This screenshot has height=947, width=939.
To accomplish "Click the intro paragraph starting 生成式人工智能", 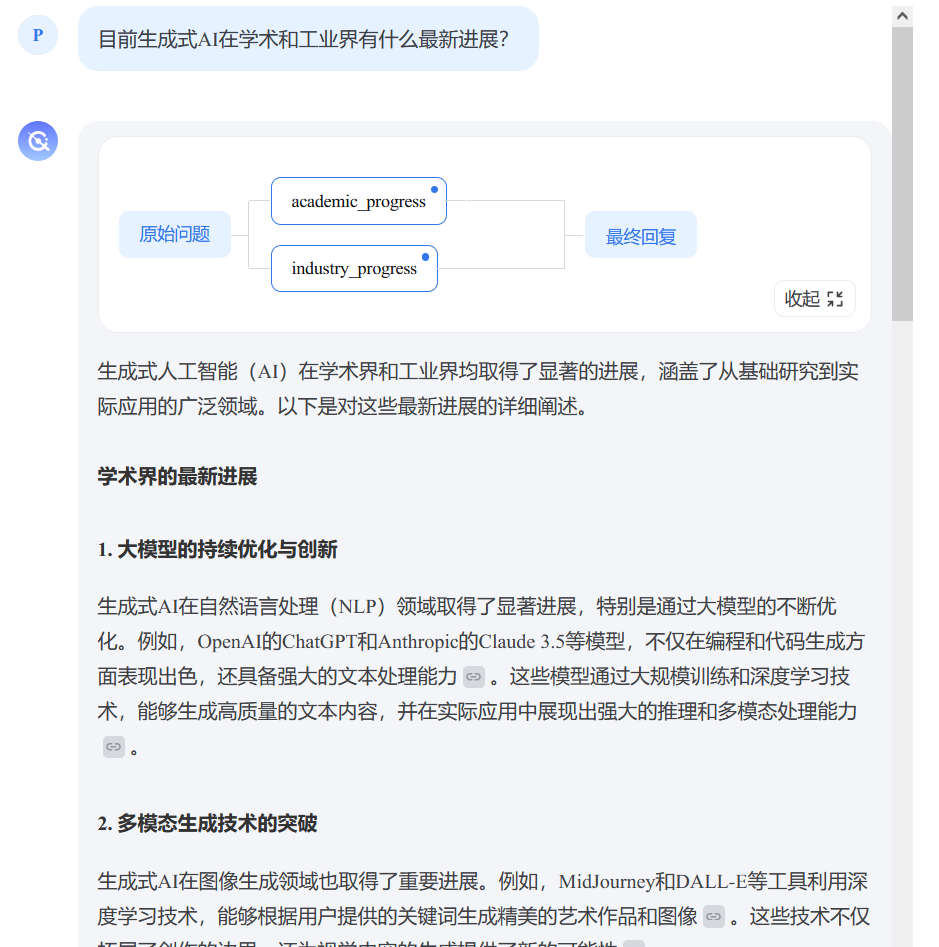I will point(478,389).
